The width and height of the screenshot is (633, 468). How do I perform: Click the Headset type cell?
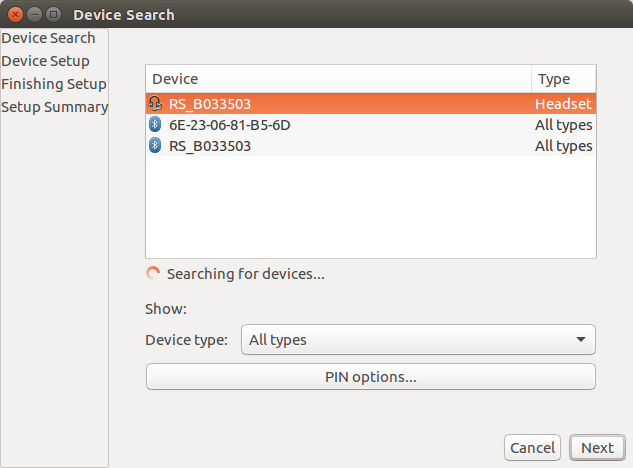click(563, 104)
